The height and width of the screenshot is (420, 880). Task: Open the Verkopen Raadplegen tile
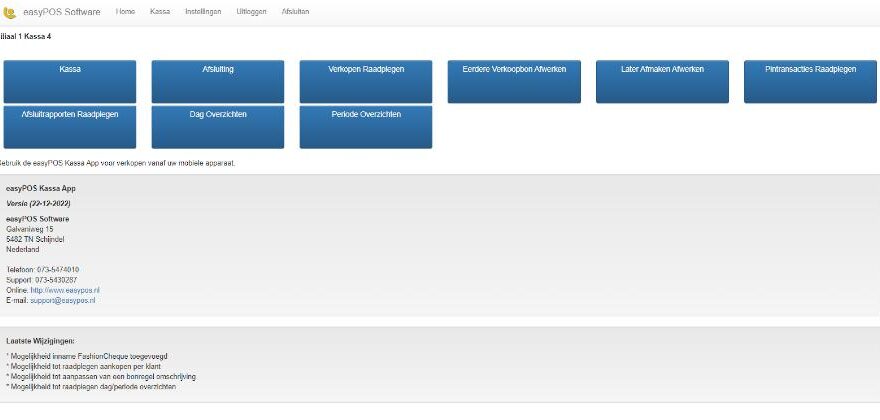coord(366,81)
